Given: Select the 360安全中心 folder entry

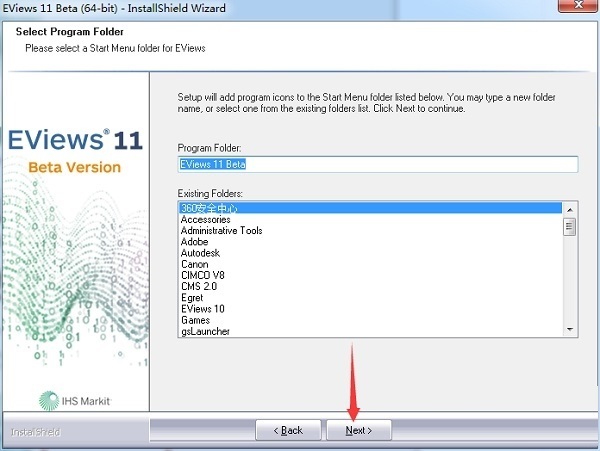Looking at the screenshot, I should tap(370, 208).
